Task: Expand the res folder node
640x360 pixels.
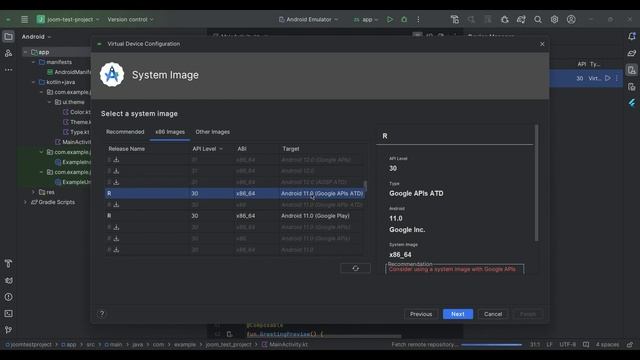Action: pos(33,192)
